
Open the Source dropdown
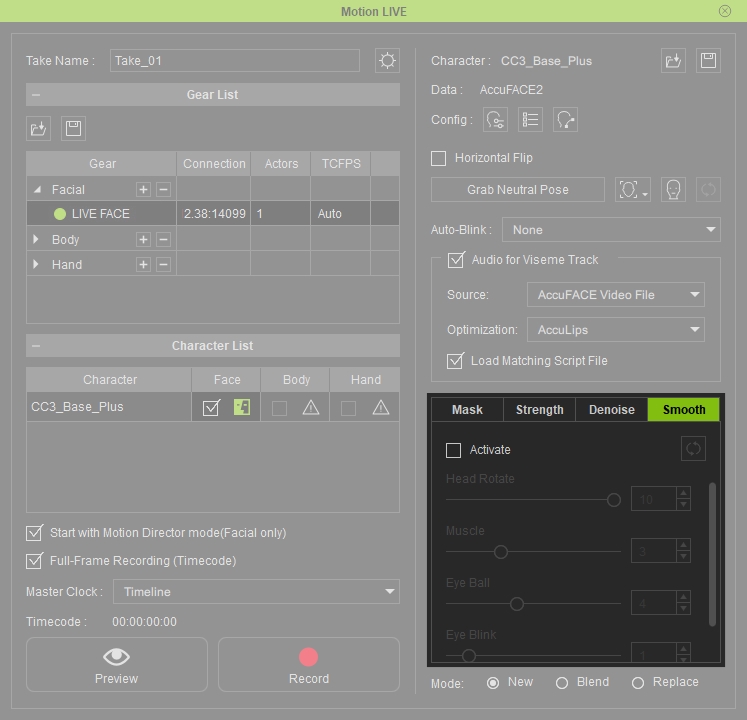tap(616, 294)
